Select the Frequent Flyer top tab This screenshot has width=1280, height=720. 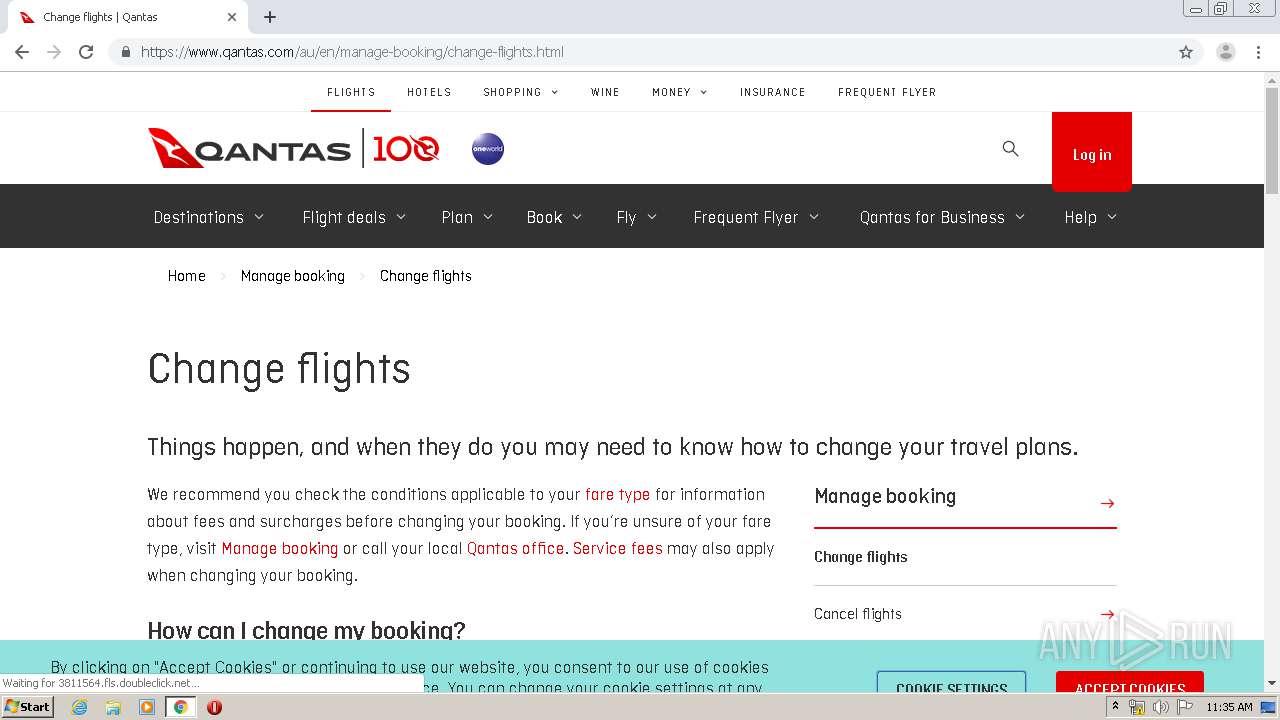pyautogui.click(x=887, y=92)
